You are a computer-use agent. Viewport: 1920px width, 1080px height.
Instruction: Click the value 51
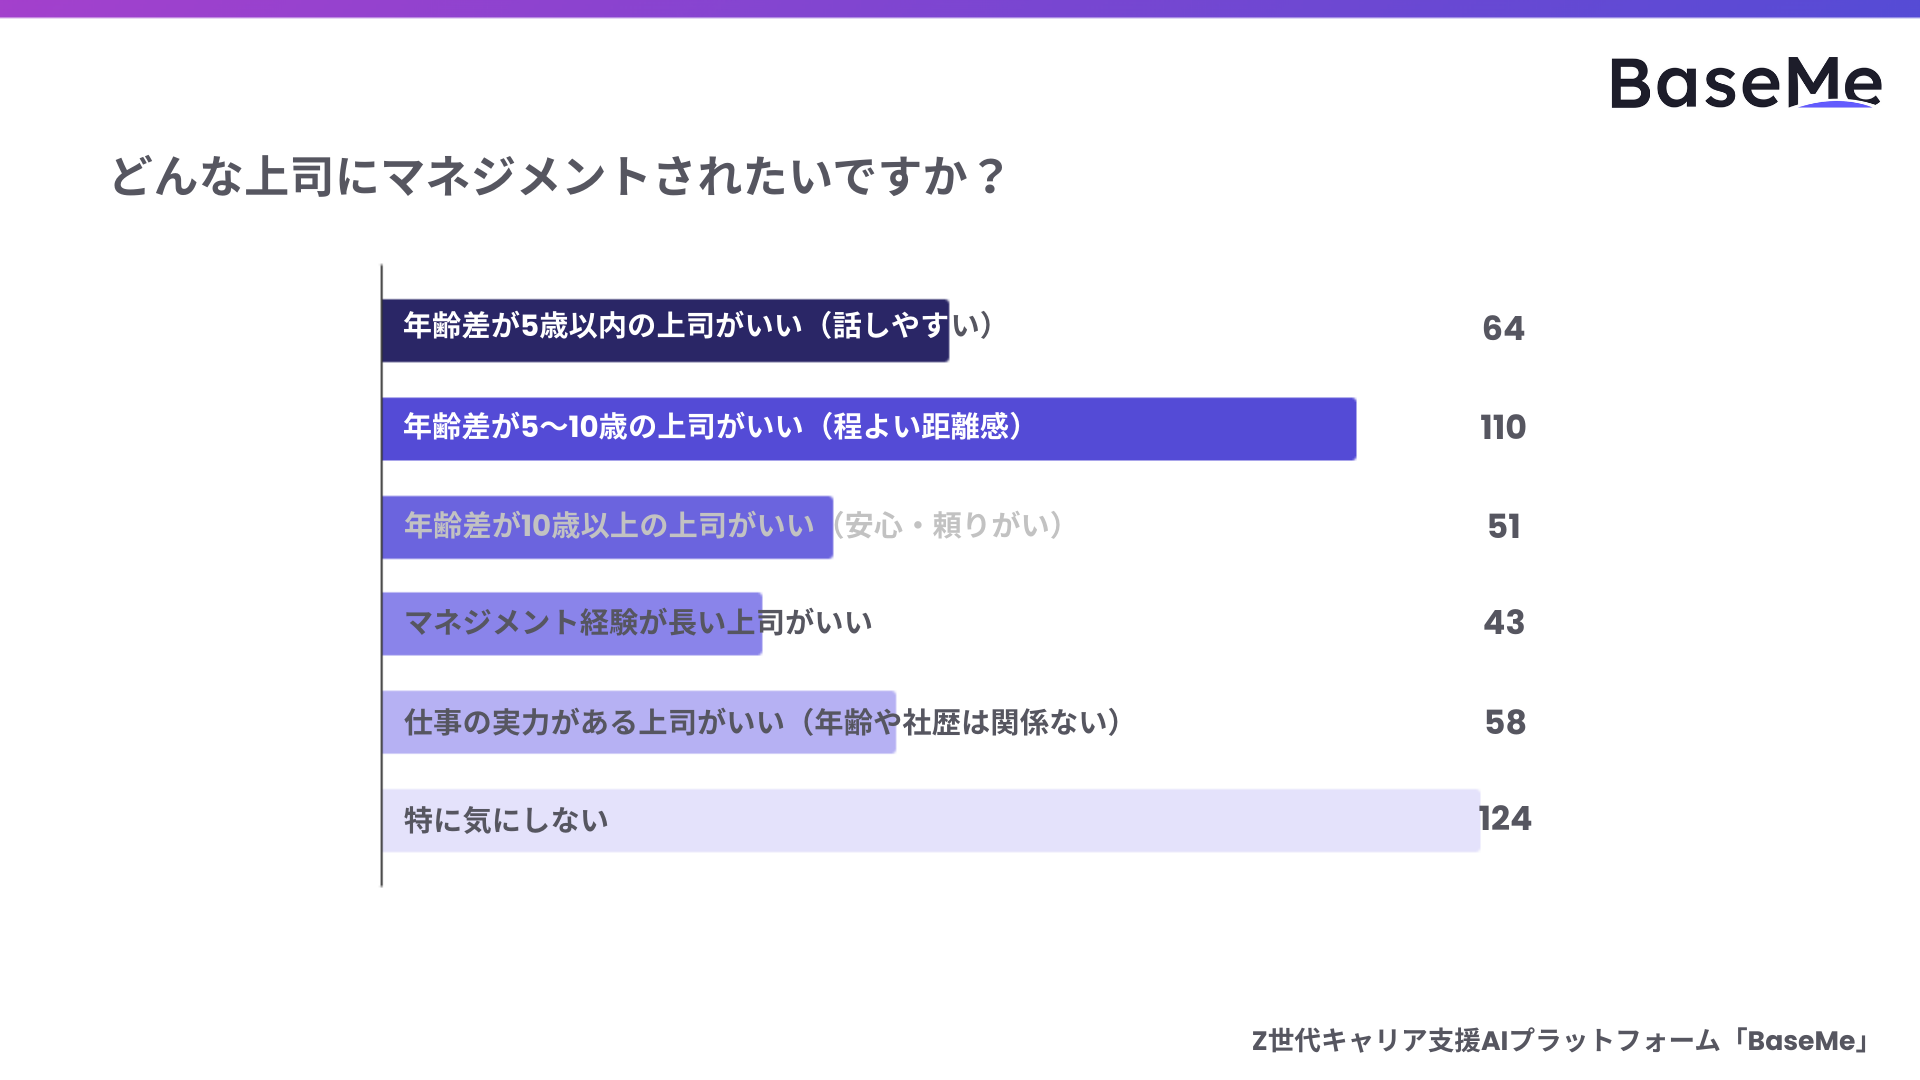pyautogui.click(x=1503, y=526)
